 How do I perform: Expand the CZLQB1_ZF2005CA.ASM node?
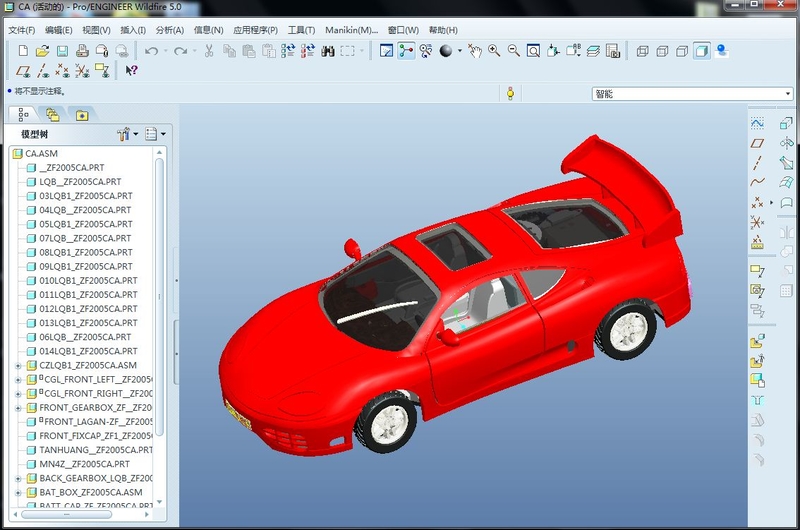click(x=18, y=366)
